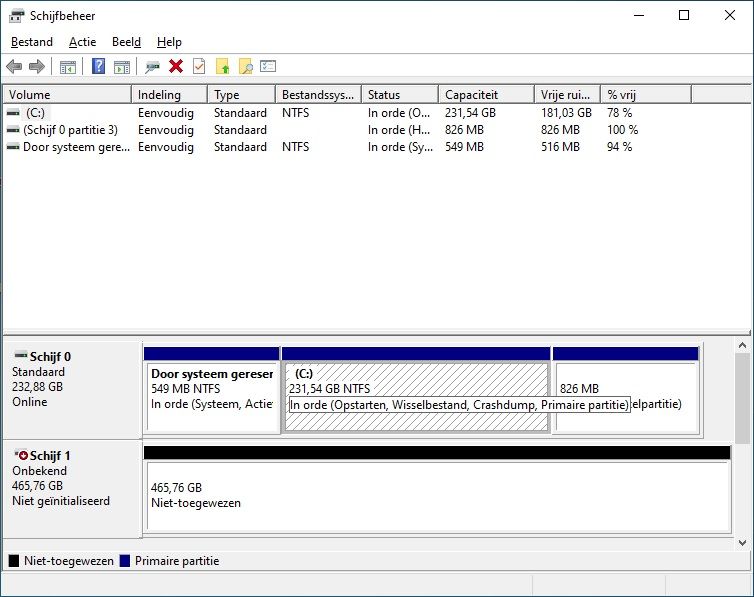
Task: Click the 94 % free cell
Action: click(619, 147)
